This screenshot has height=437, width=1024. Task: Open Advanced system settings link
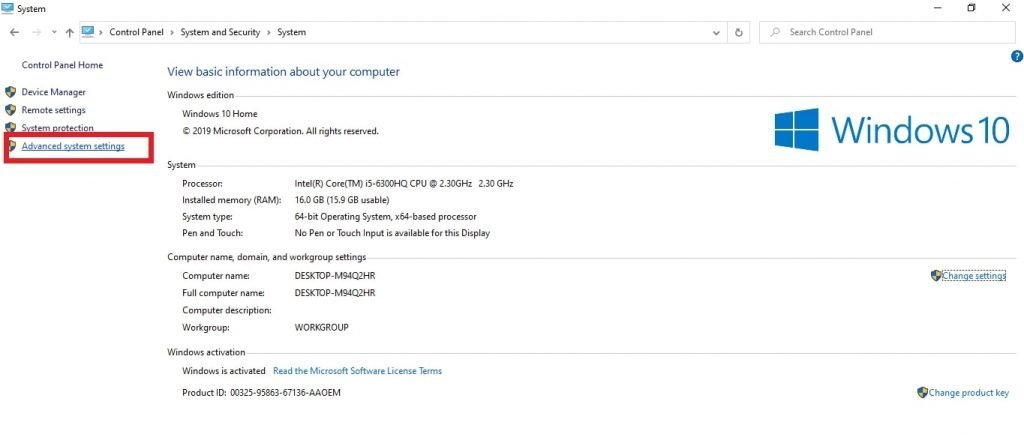[x=73, y=147]
